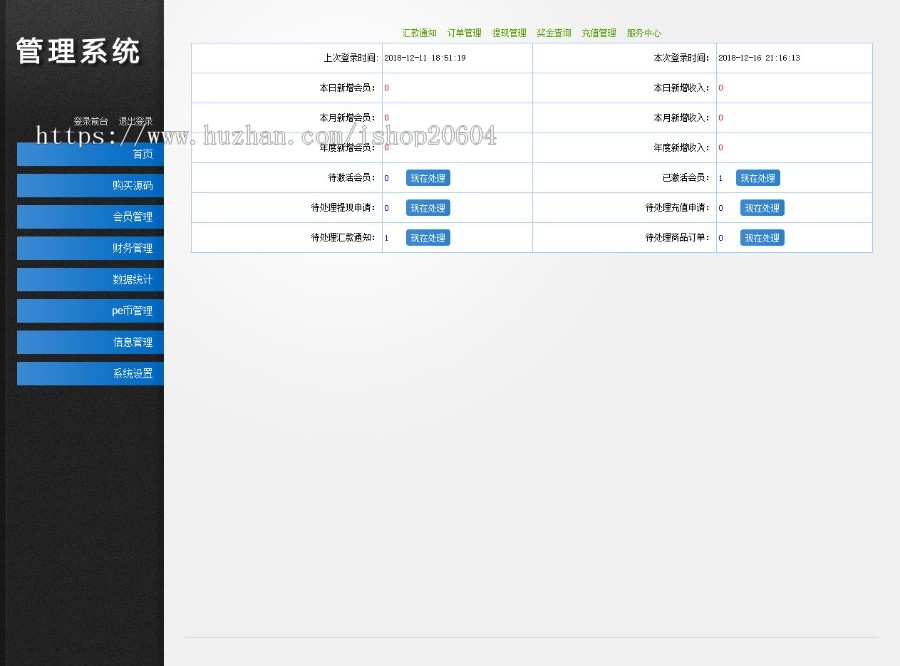
Task: Go to 首页 in the sidebar menu
Action: (x=91, y=154)
